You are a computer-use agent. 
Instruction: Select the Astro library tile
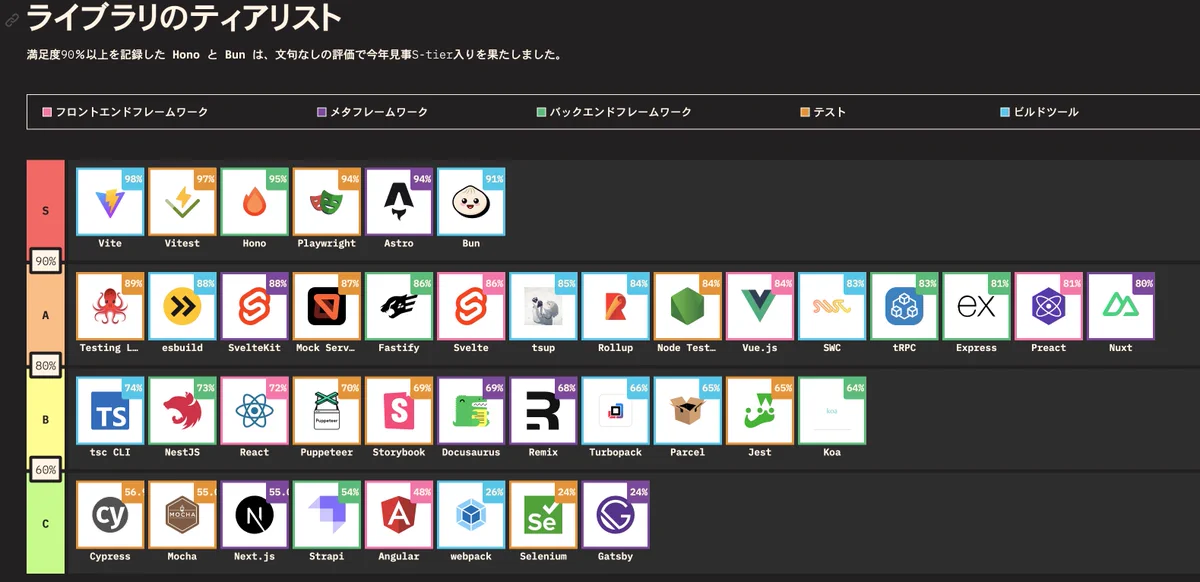click(399, 202)
